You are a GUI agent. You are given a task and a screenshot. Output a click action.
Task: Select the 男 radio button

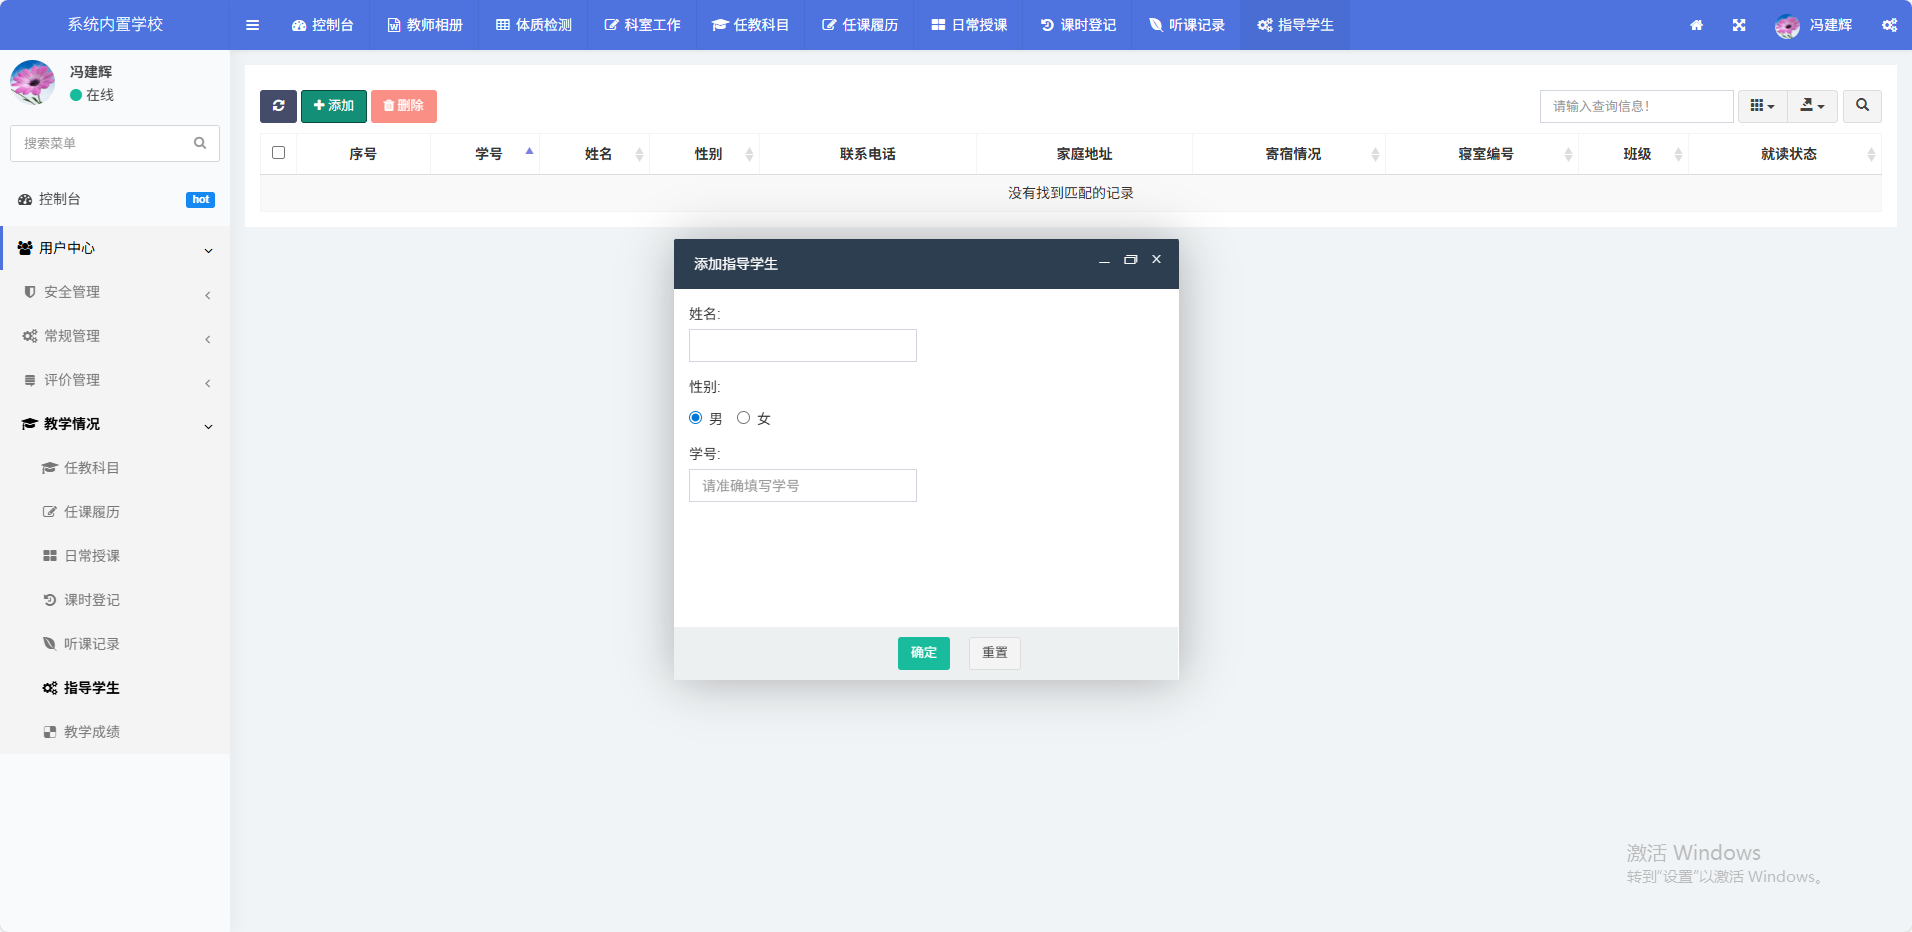click(x=696, y=418)
